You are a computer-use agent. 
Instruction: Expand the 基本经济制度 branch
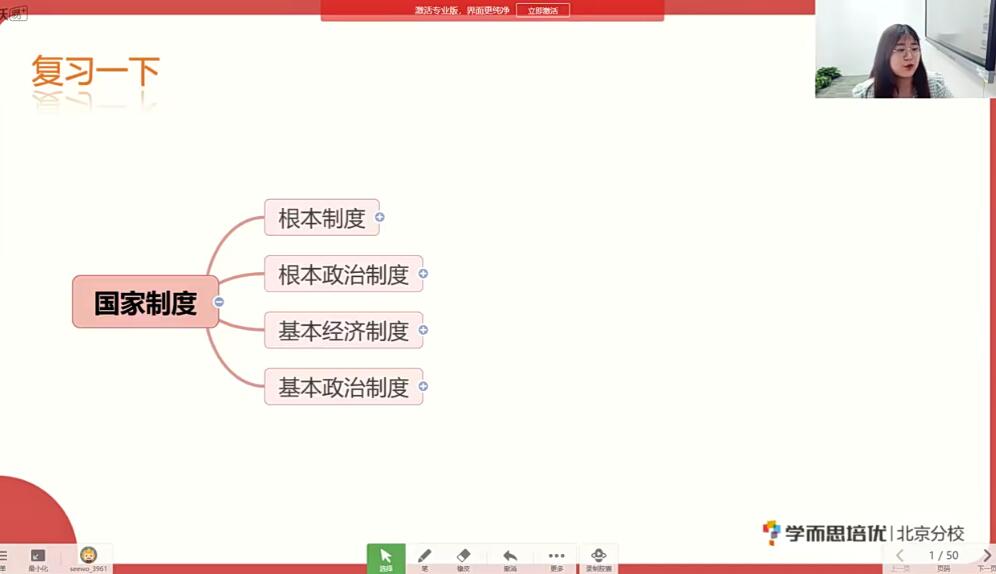(x=423, y=330)
